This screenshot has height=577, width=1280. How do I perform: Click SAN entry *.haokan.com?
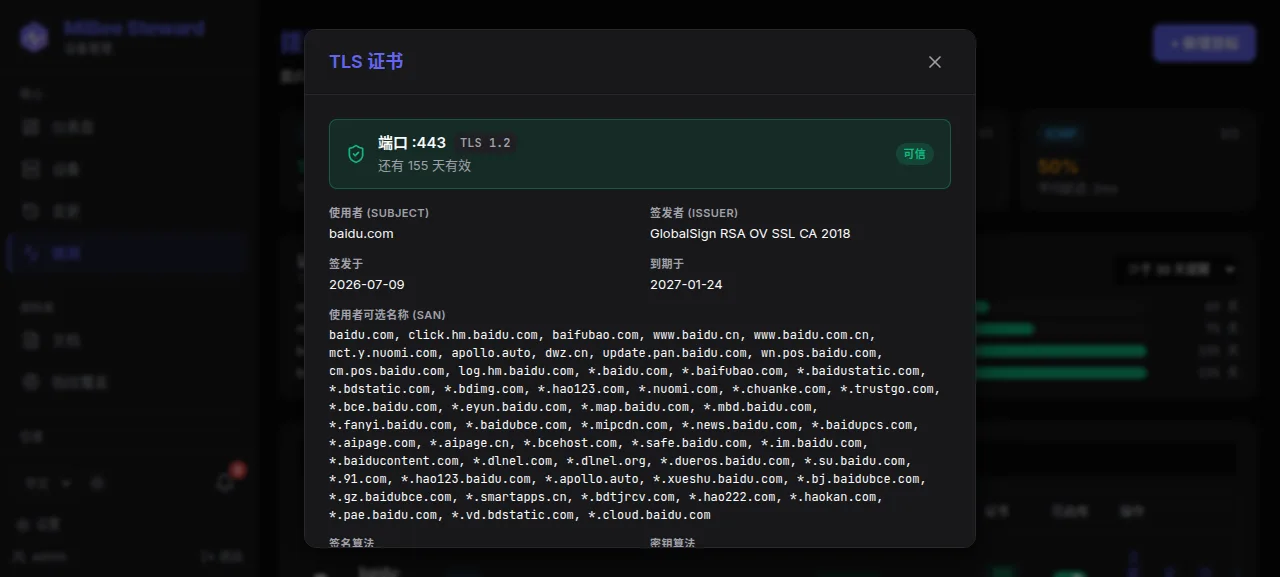[833, 497]
